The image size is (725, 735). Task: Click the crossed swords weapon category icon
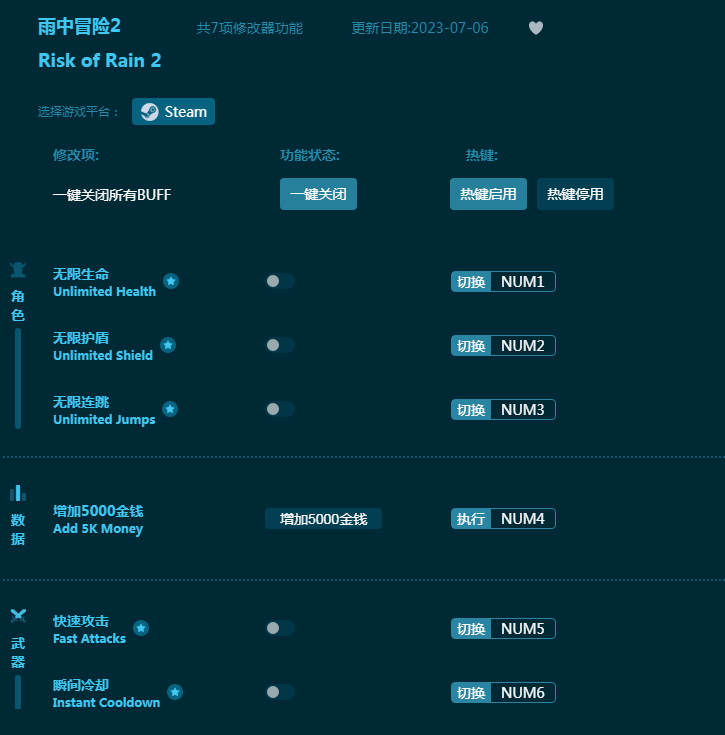[x=18, y=616]
